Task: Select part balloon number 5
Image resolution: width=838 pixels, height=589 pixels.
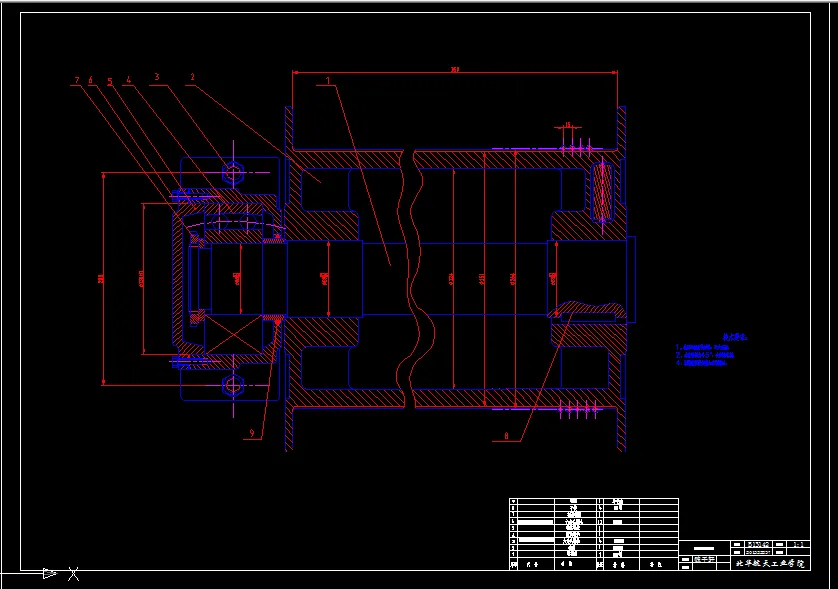Action: 110,81
